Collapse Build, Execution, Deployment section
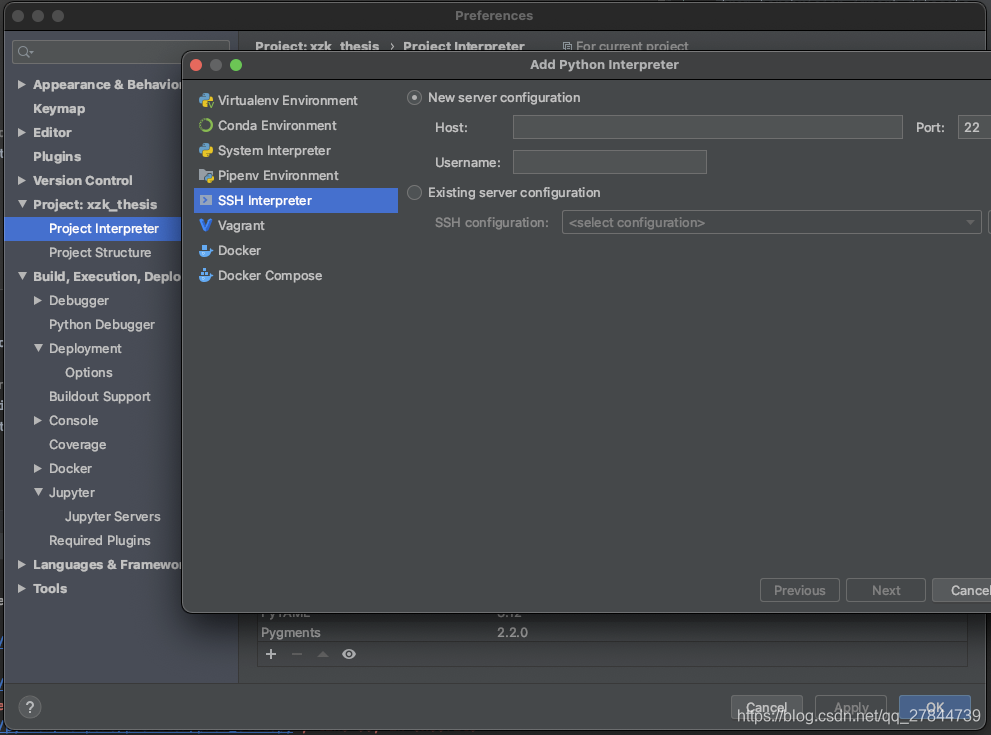The width and height of the screenshot is (991, 735). click(22, 276)
